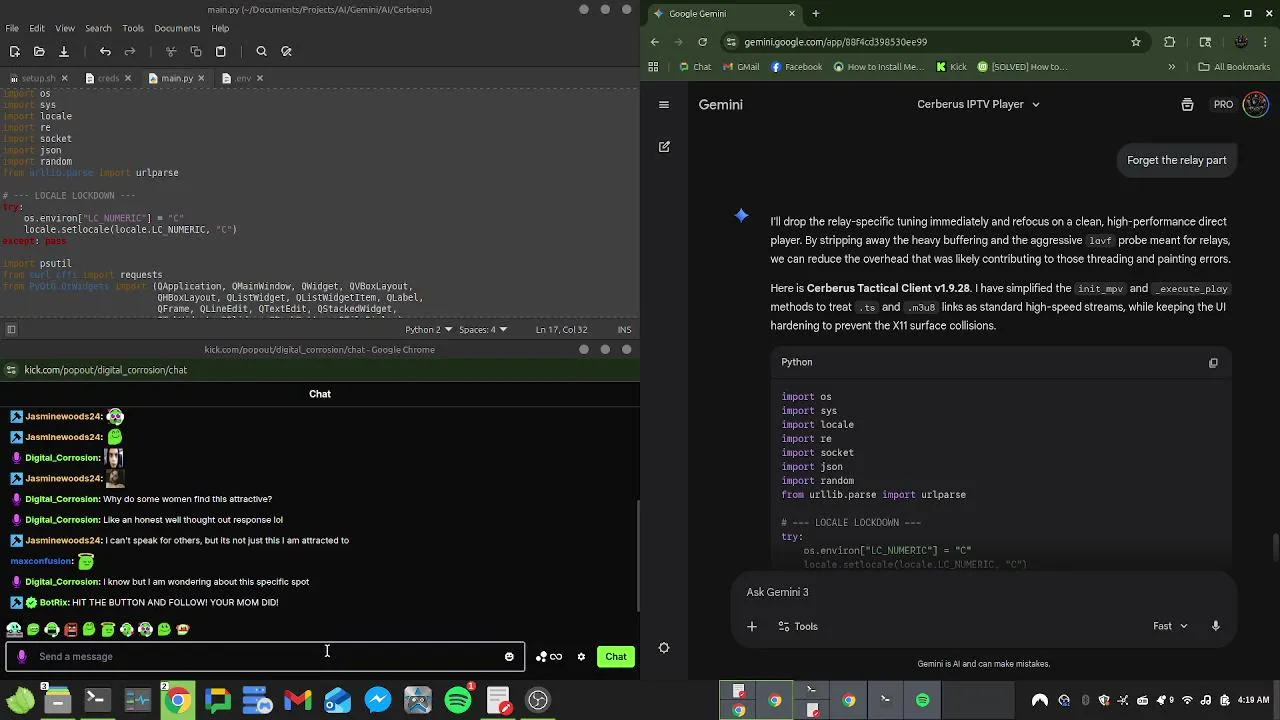
Task: Copy the Python code block
Action: pyautogui.click(x=1213, y=363)
